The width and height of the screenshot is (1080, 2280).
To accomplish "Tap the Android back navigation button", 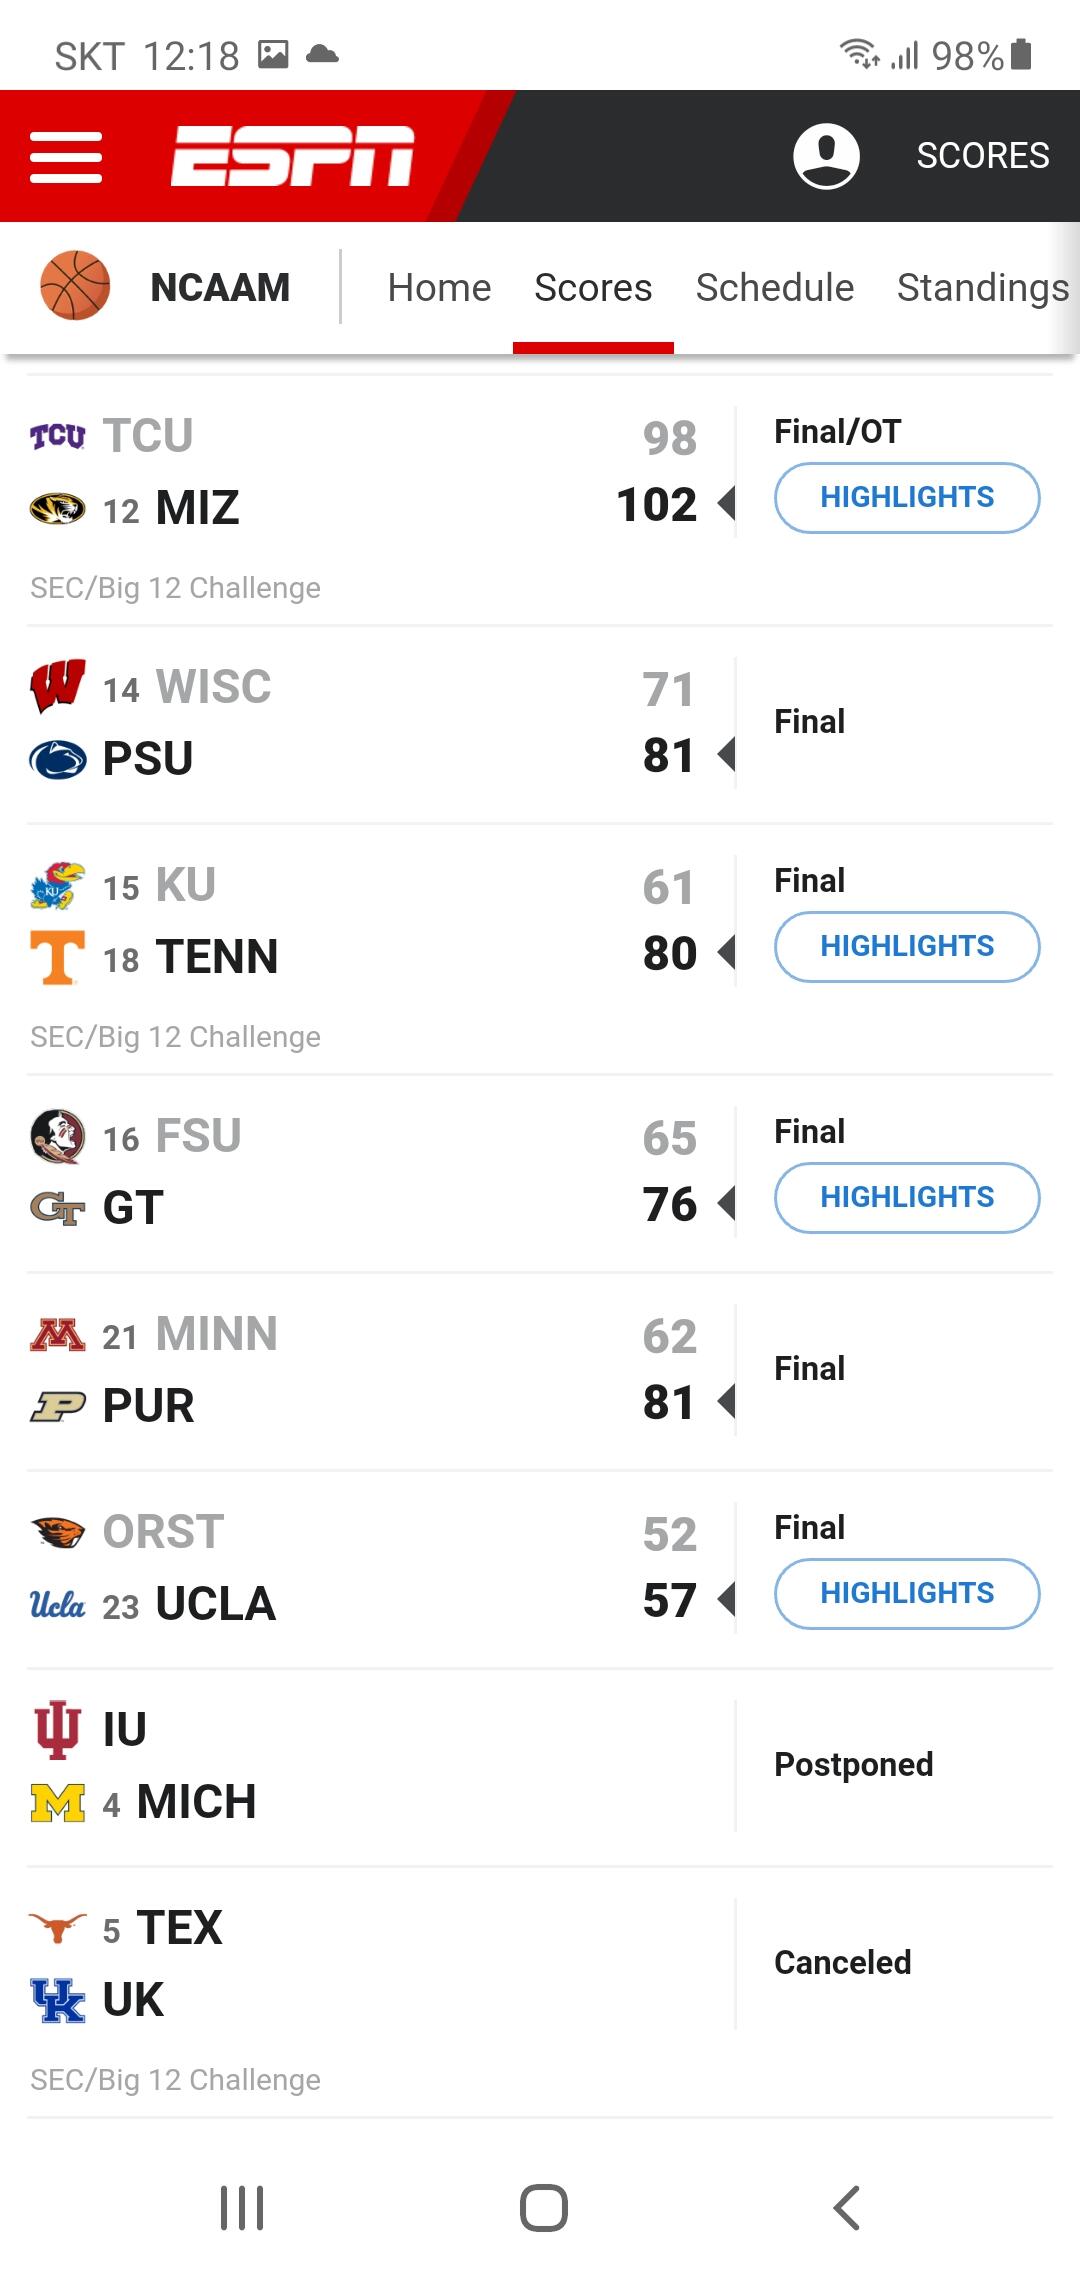I will tap(846, 2208).
